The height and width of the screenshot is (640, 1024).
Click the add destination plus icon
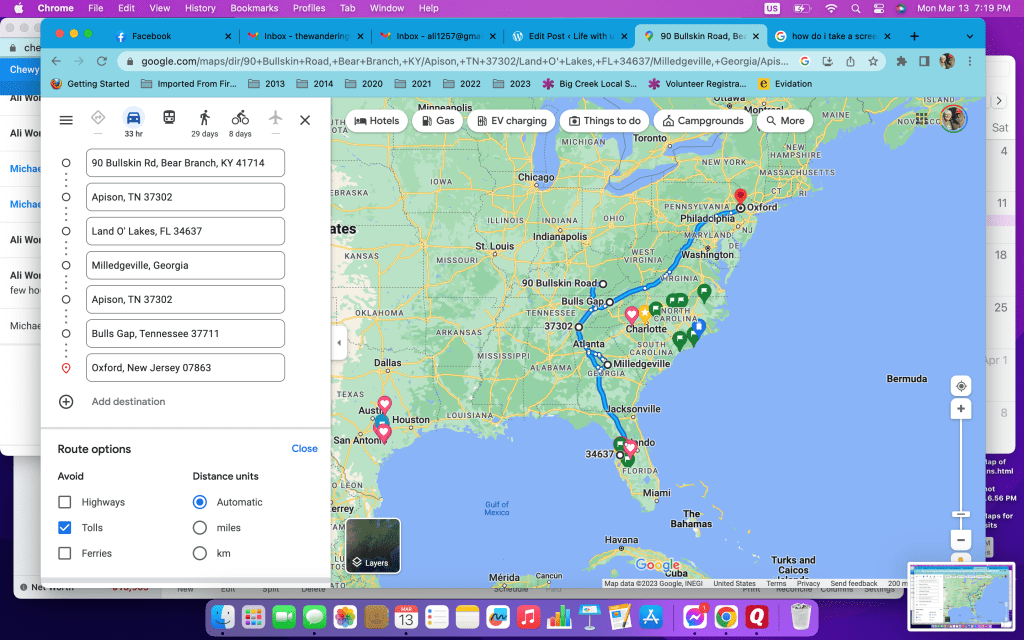click(66, 402)
